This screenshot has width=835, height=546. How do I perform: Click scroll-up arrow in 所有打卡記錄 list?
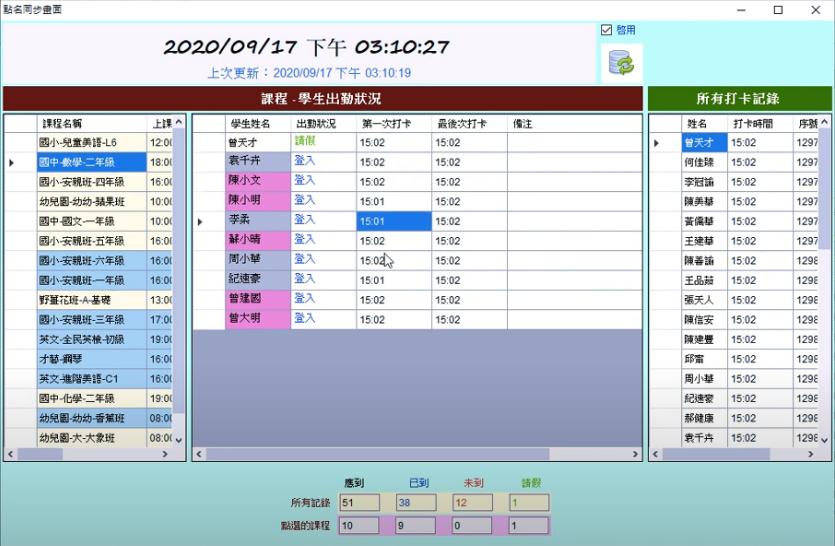point(825,123)
